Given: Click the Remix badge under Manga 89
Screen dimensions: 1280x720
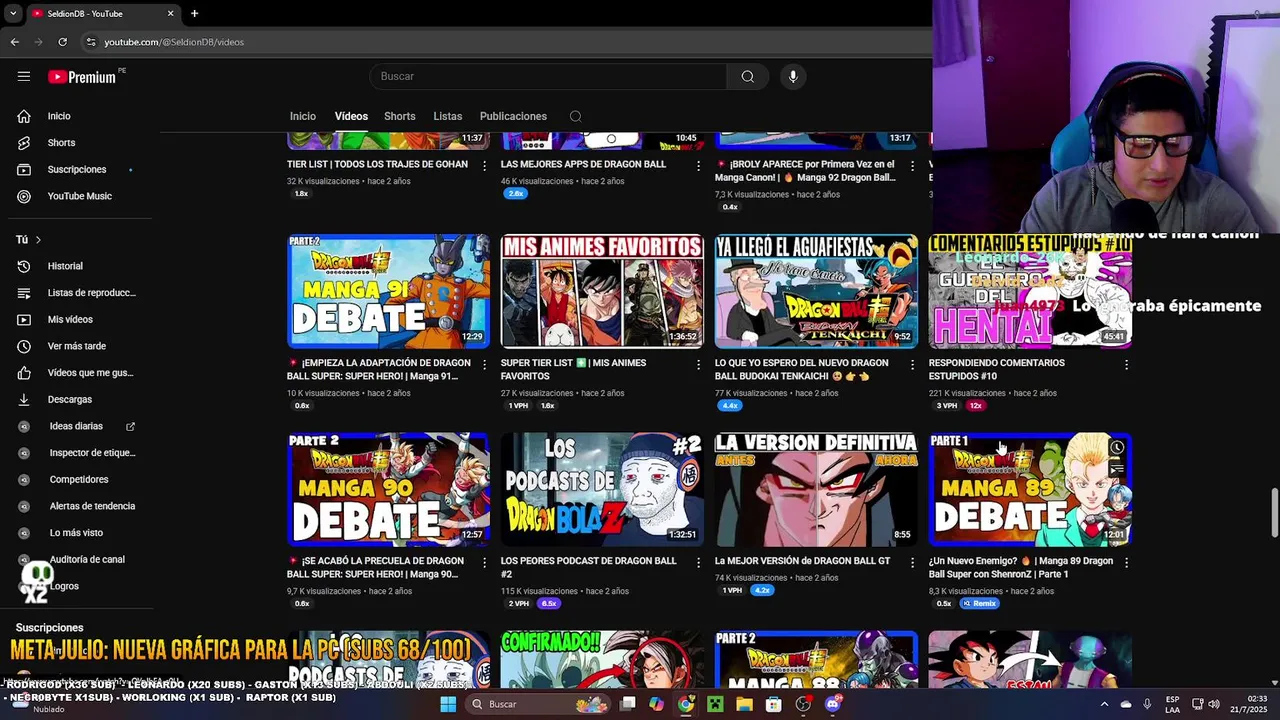Looking at the screenshot, I should pos(980,604).
